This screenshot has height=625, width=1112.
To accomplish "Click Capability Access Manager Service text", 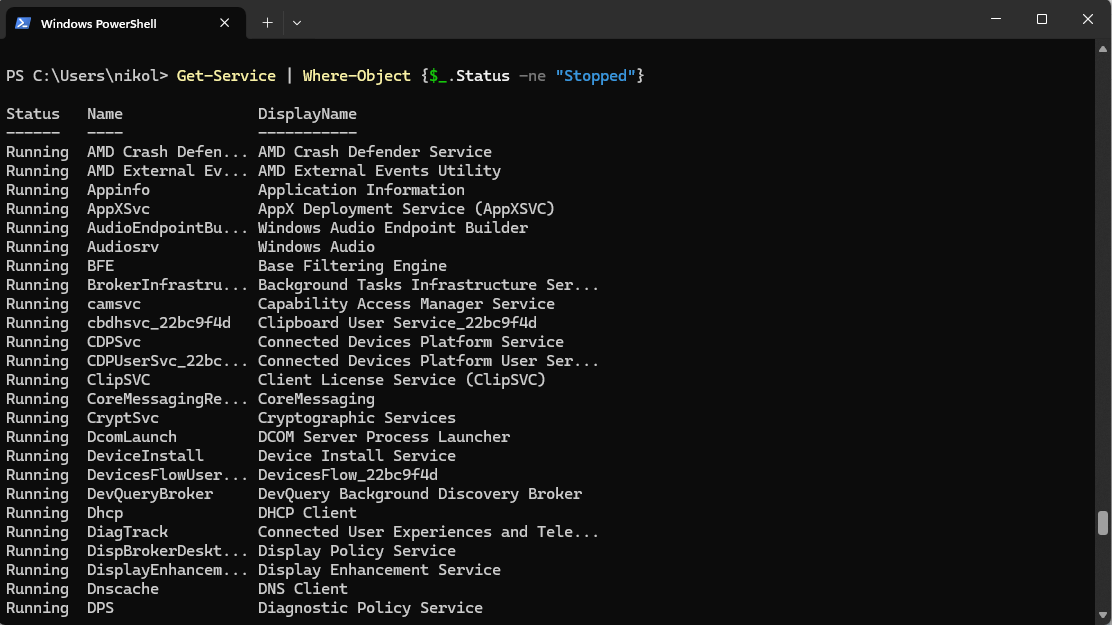I will point(406,304).
